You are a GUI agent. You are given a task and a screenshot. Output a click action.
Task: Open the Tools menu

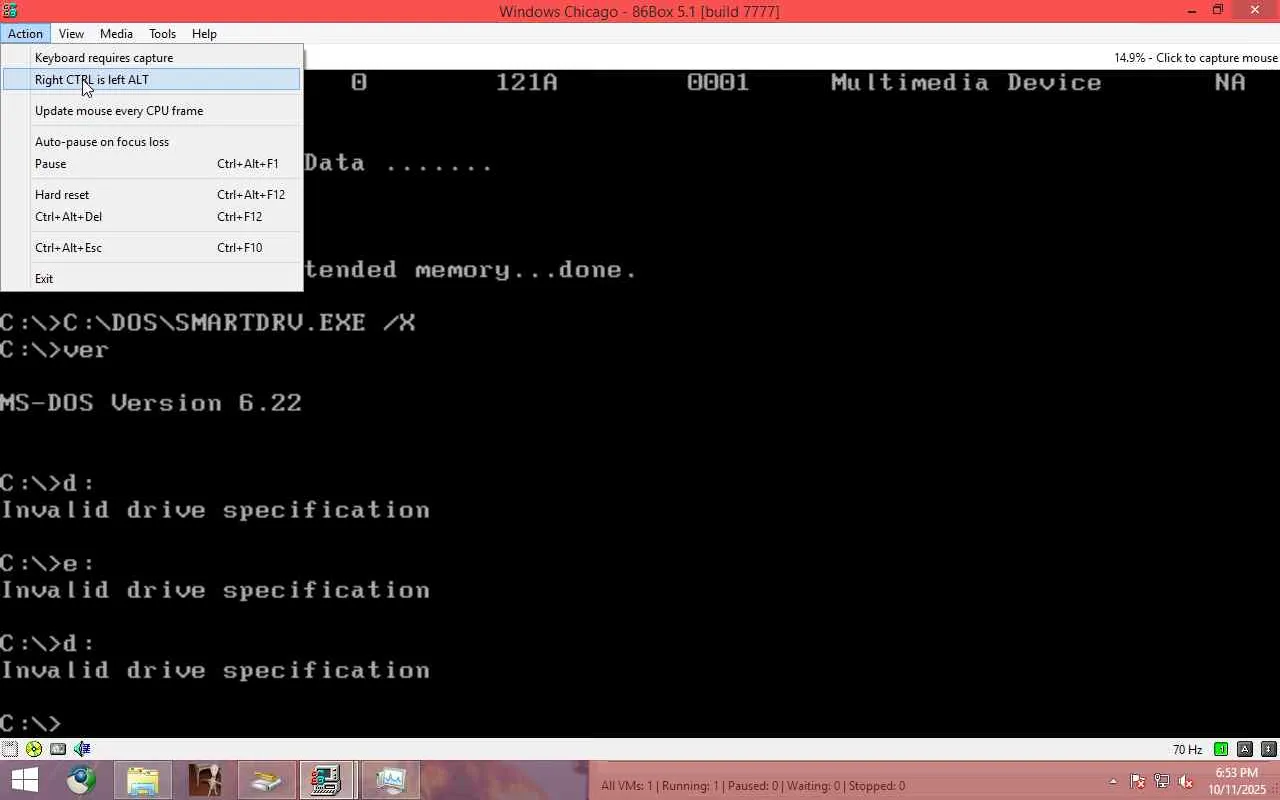[x=162, y=34]
